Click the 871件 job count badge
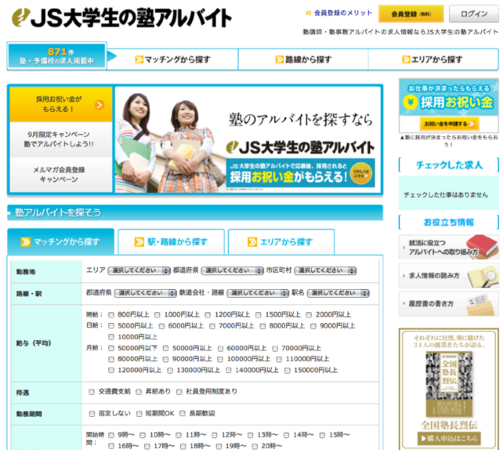Screen dimensions: 503x450 point(57,56)
